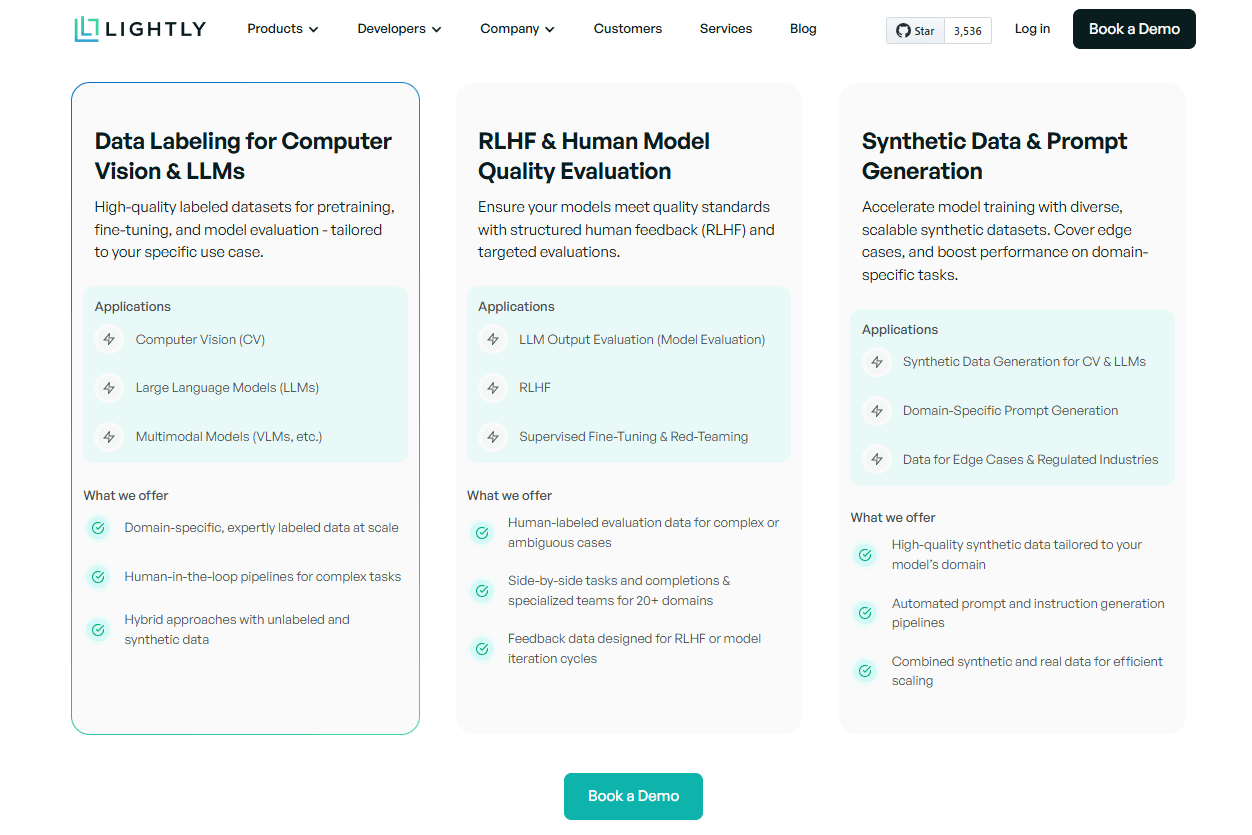Click the lightning icon next to RLHF

492,388
